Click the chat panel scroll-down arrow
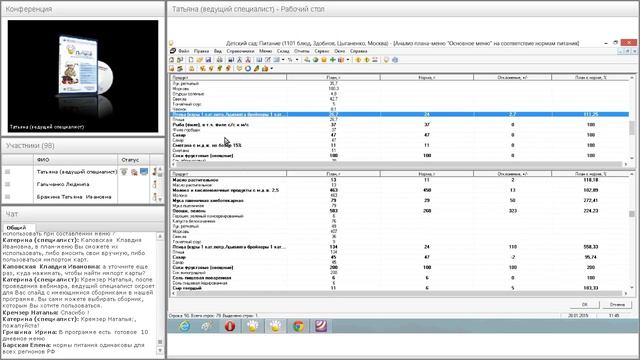The height and width of the screenshot is (360, 640). point(160,351)
